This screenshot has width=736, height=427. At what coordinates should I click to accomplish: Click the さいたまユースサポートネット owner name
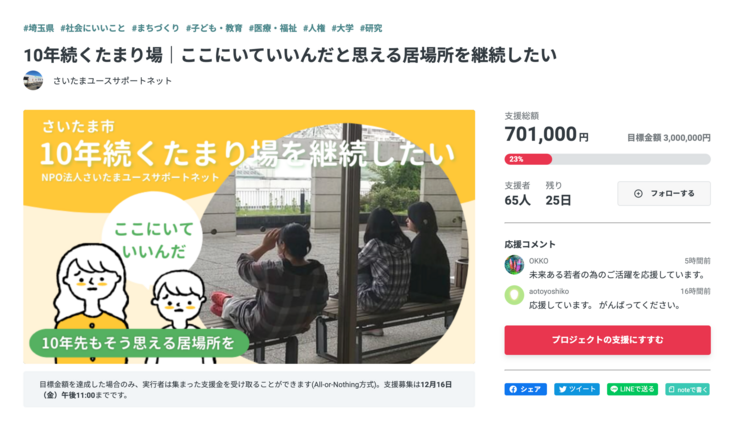[x=112, y=81]
